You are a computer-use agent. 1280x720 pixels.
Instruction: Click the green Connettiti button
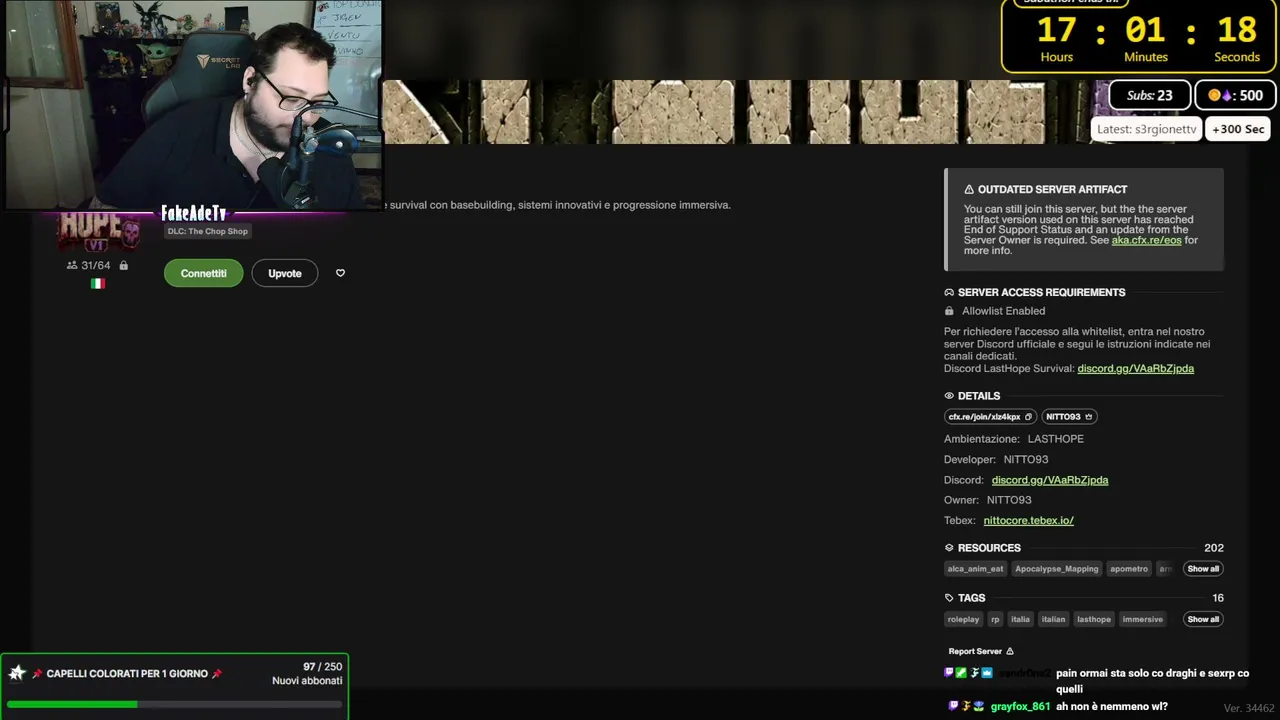pos(203,273)
